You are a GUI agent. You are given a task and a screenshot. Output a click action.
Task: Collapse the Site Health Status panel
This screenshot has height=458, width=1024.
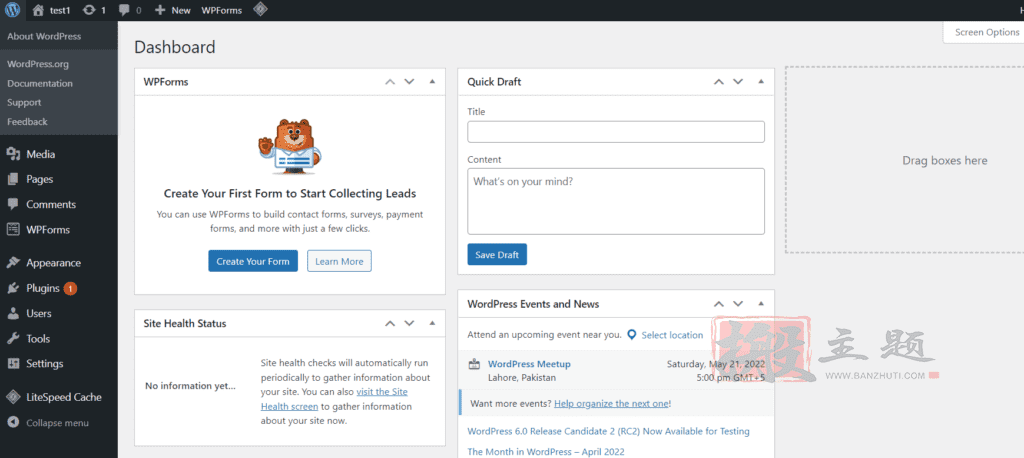[432, 323]
